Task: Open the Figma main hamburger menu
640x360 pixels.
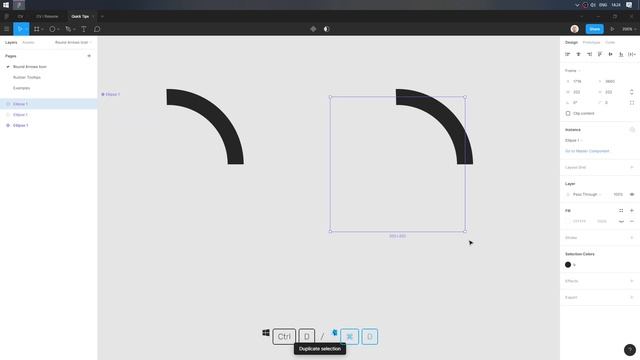Action: point(7,29)
